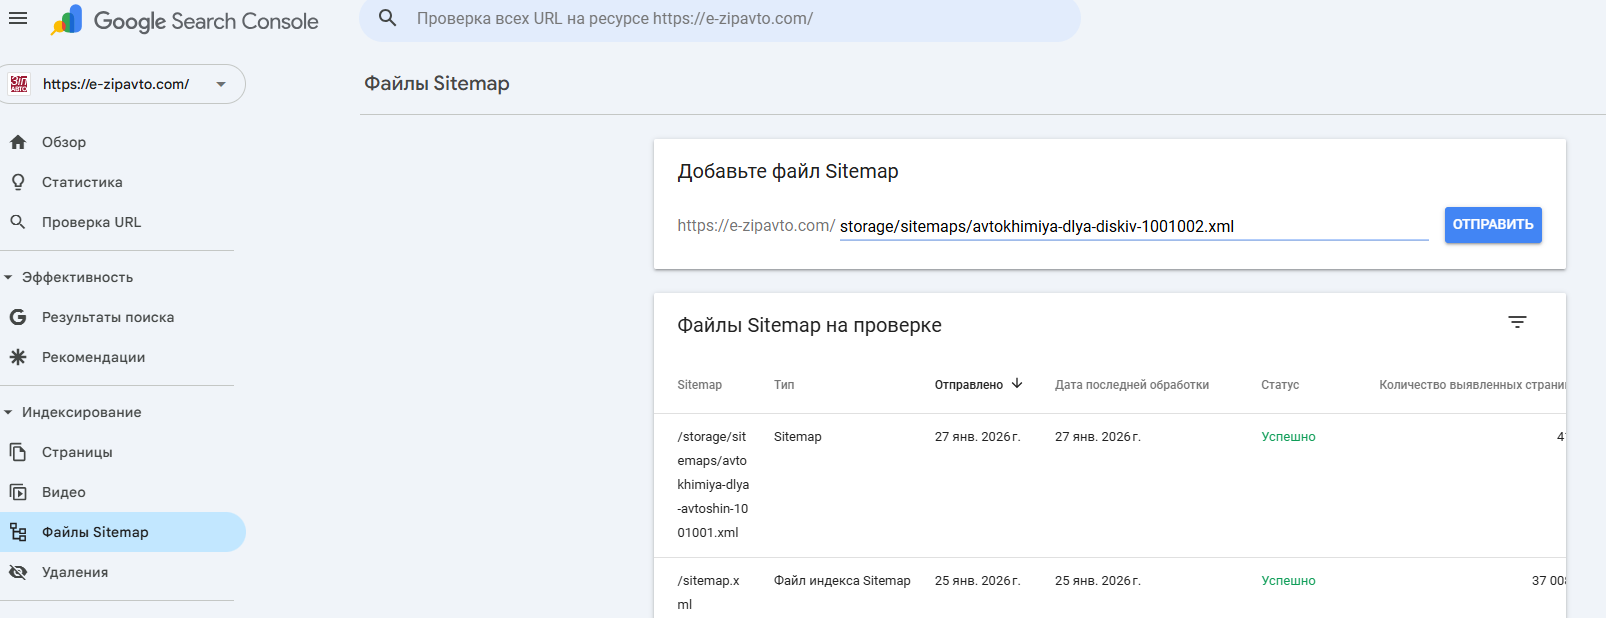Click the Результаты поиска Google icon
Screen dimensions: 1606x618
(x=18, y=317)
